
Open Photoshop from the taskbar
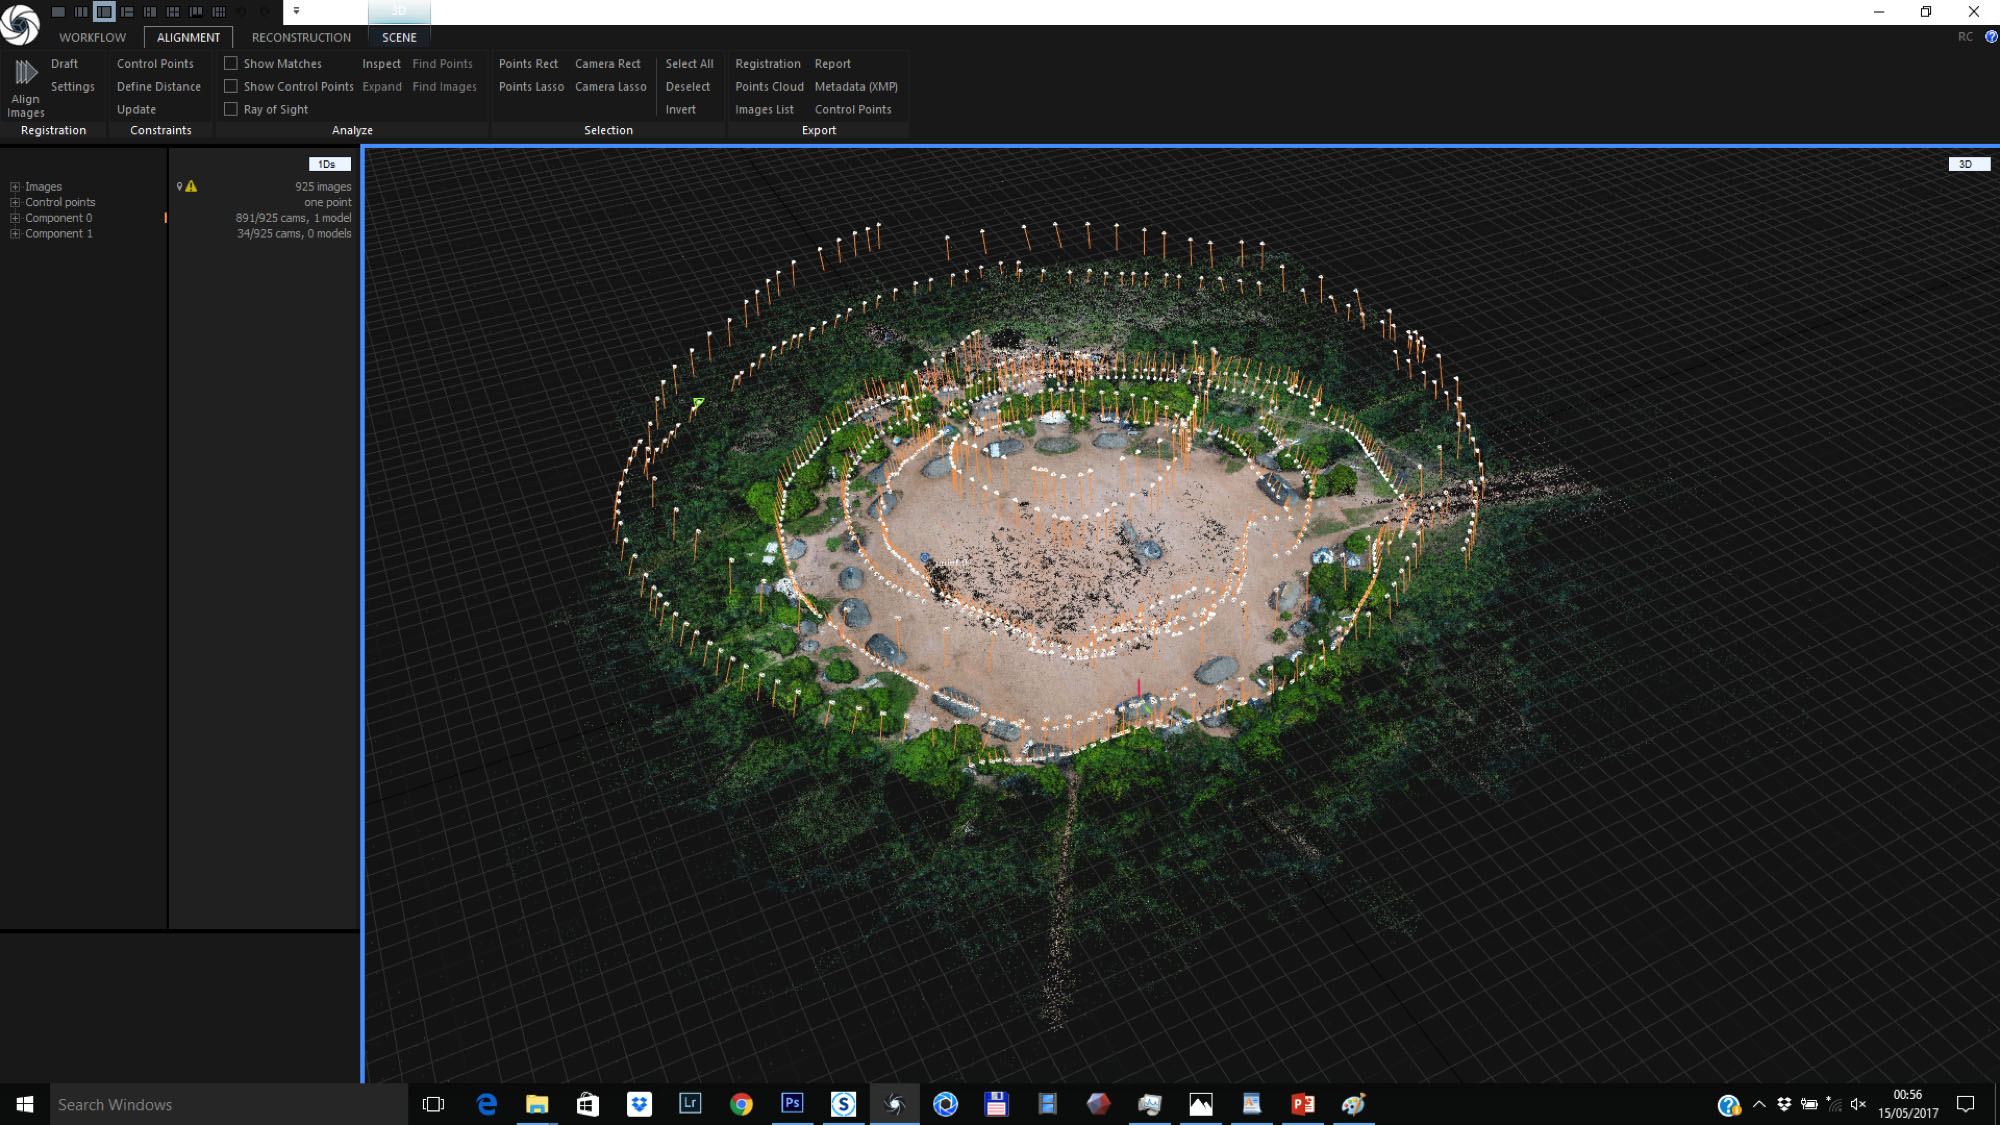click(x=792, y=1104)
